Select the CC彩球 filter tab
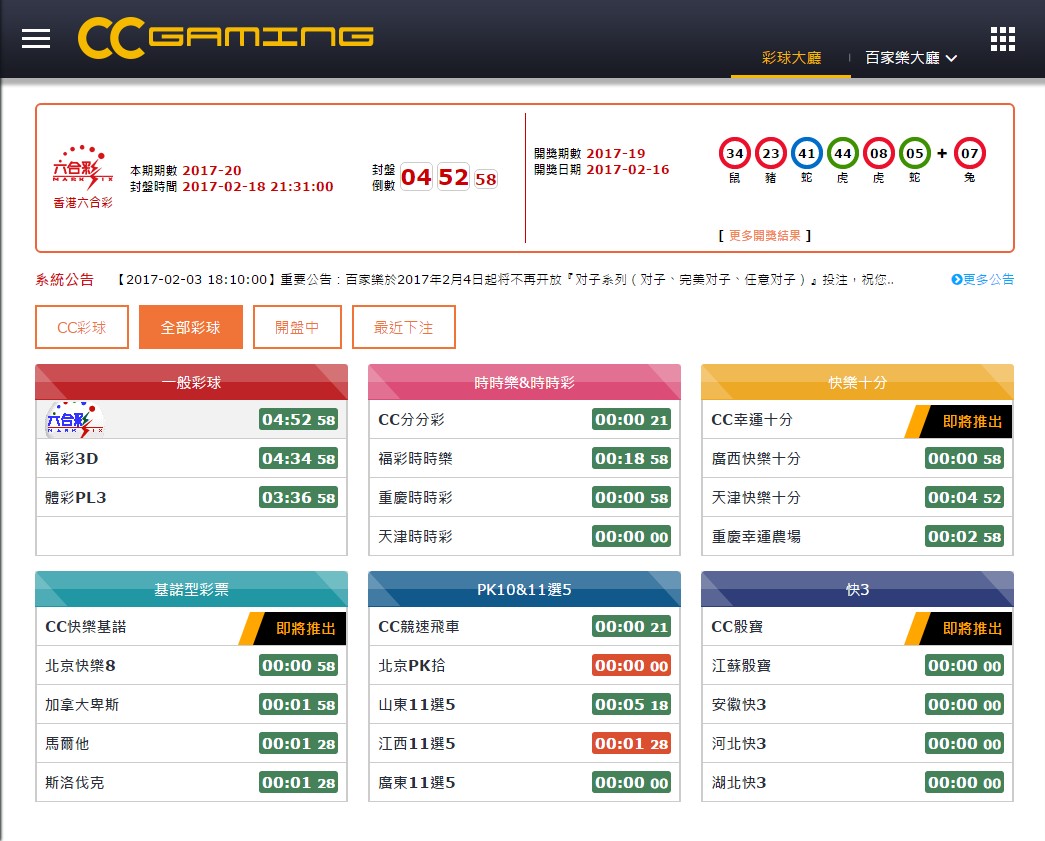Viewport: 1045px width, 841px height. click(x=82, y=327)
